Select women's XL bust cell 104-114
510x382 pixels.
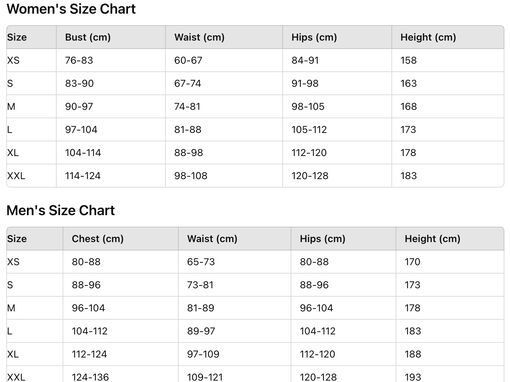click(x=83, y=153)
